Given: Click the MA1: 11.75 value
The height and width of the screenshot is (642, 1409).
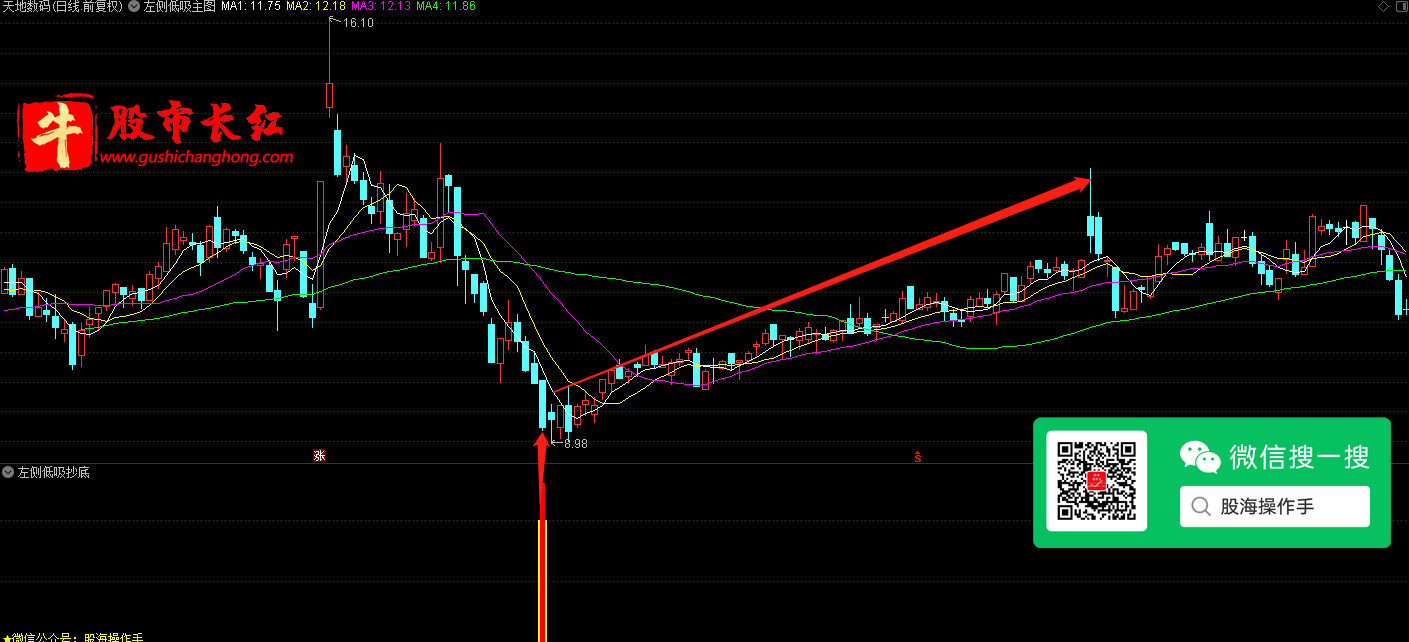Looking at the screenshot, I should coord(251,6).
